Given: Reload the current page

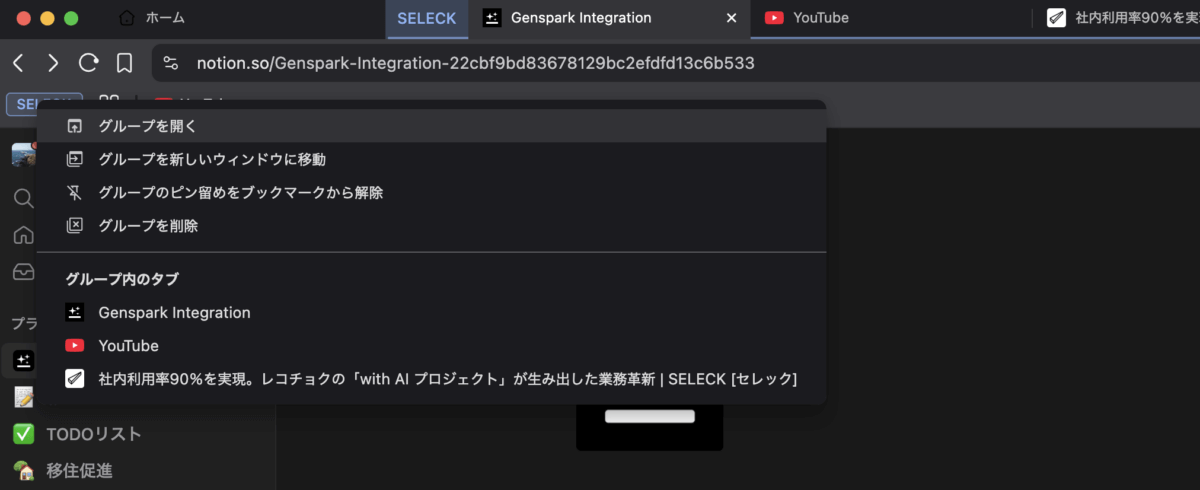Looking at the screenshot, I should coord(88,63).
